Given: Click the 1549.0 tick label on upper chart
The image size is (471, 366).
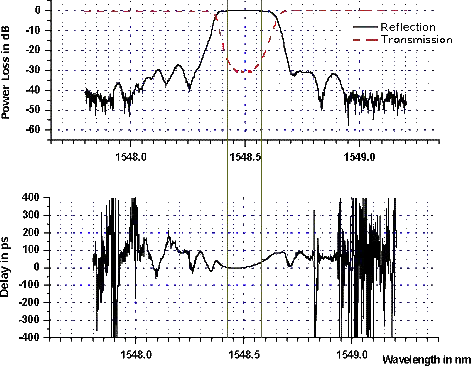Looking at the screenshot, I should click(360, 156).
